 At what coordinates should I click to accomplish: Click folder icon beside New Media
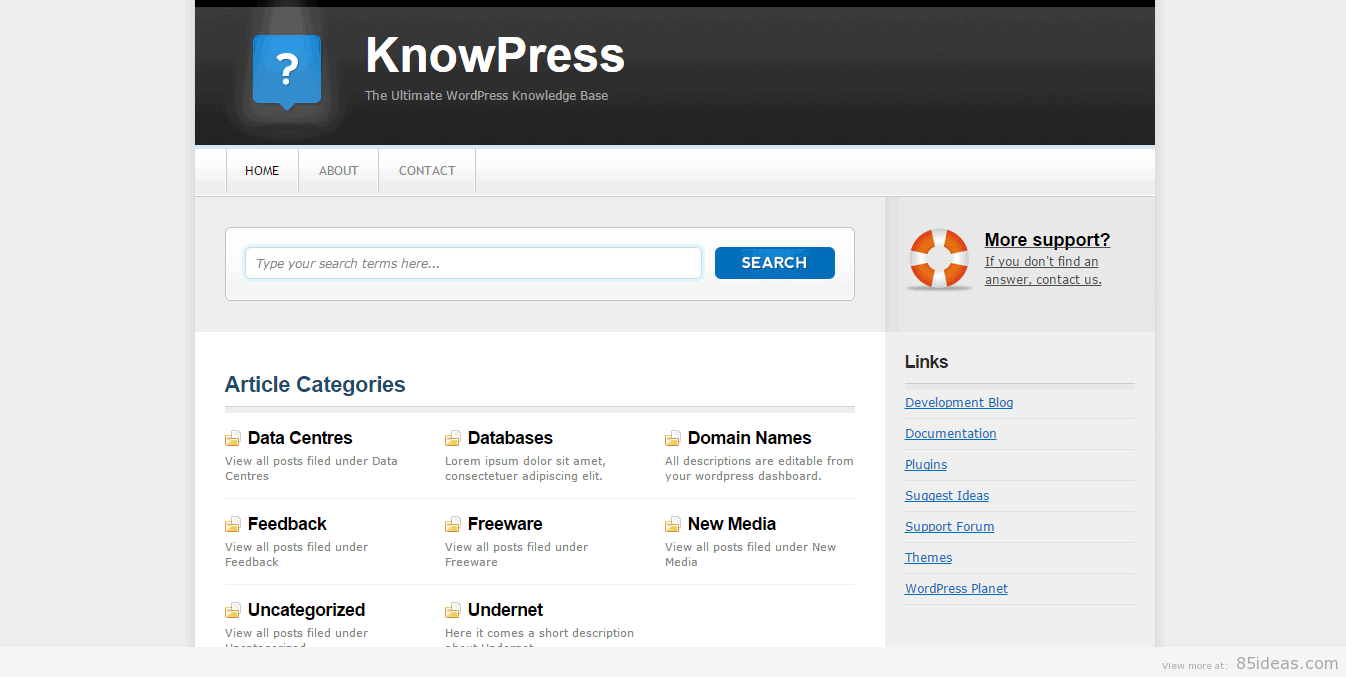click(673, 524)
